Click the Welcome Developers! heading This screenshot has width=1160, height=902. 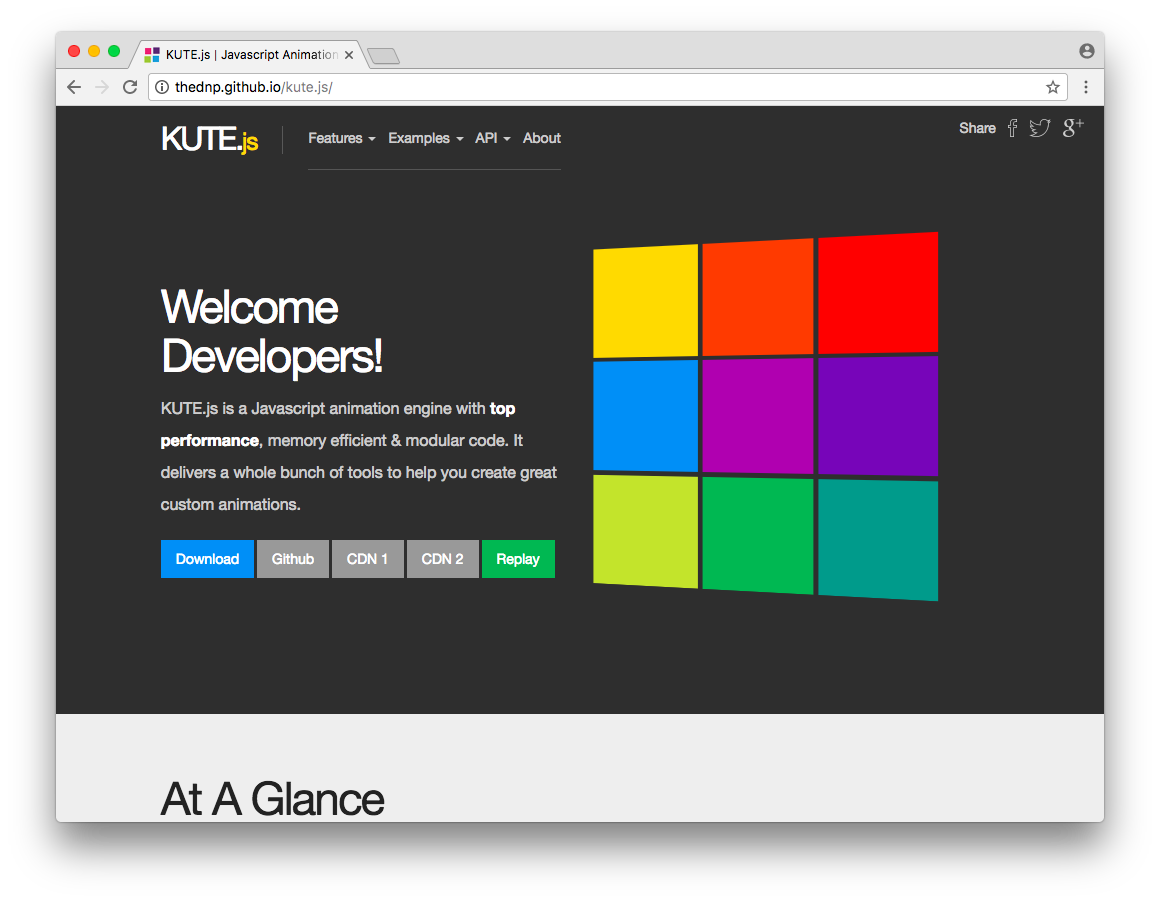(272, 331)
